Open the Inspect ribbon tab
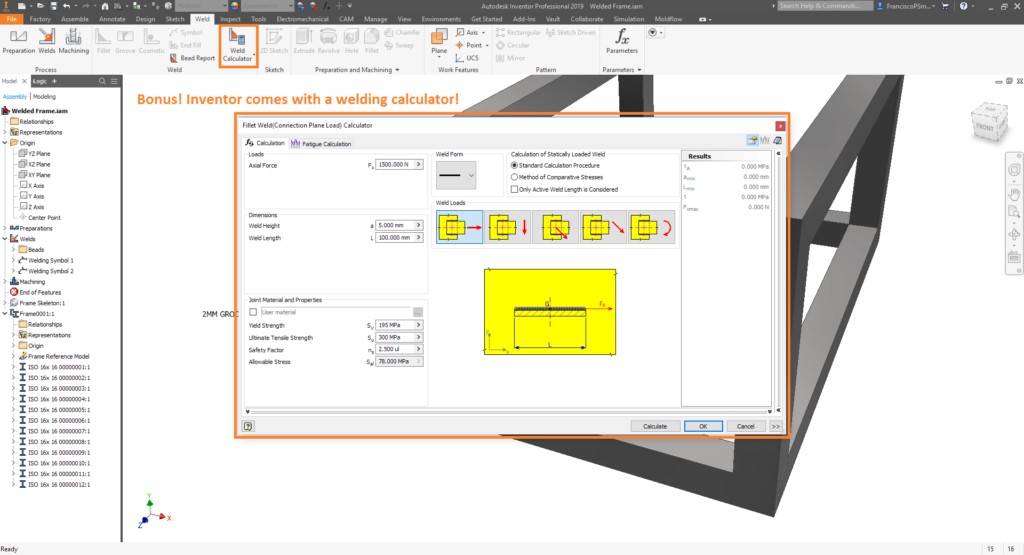This screenshot has width=1024, height=555. tap(230, 20)
